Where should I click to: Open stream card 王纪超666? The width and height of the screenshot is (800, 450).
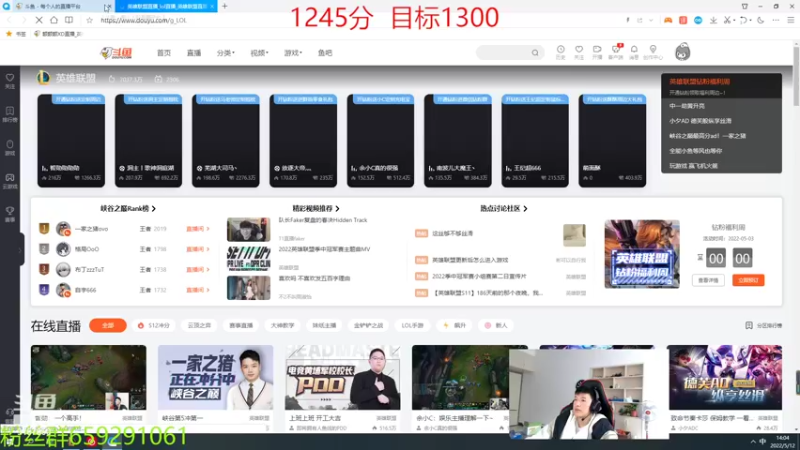click(x=535, y=141)
